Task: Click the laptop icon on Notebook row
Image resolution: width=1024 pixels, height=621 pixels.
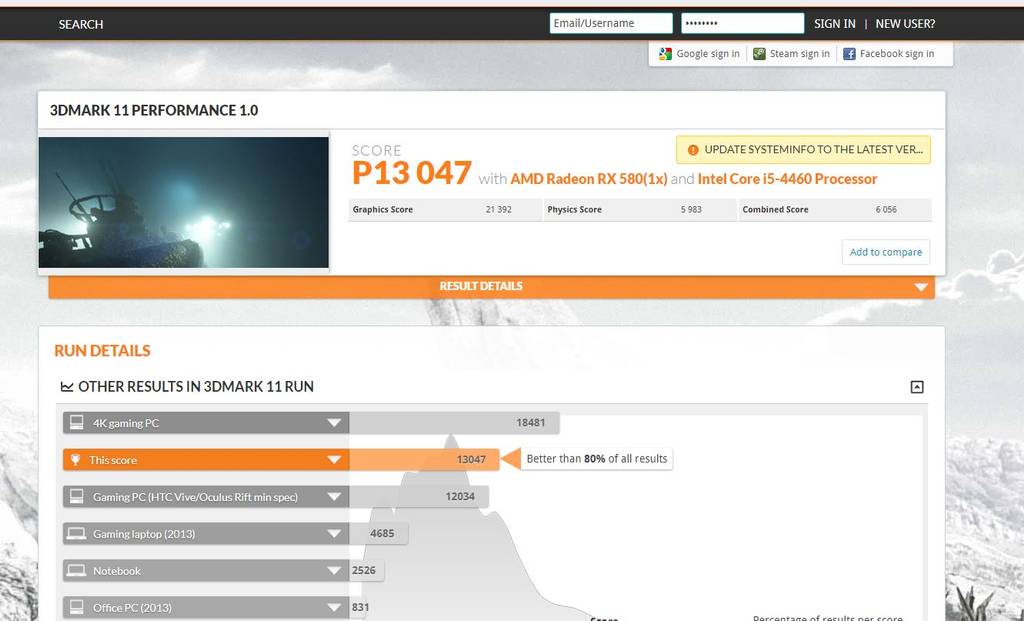Action: [x=76, y=570]
